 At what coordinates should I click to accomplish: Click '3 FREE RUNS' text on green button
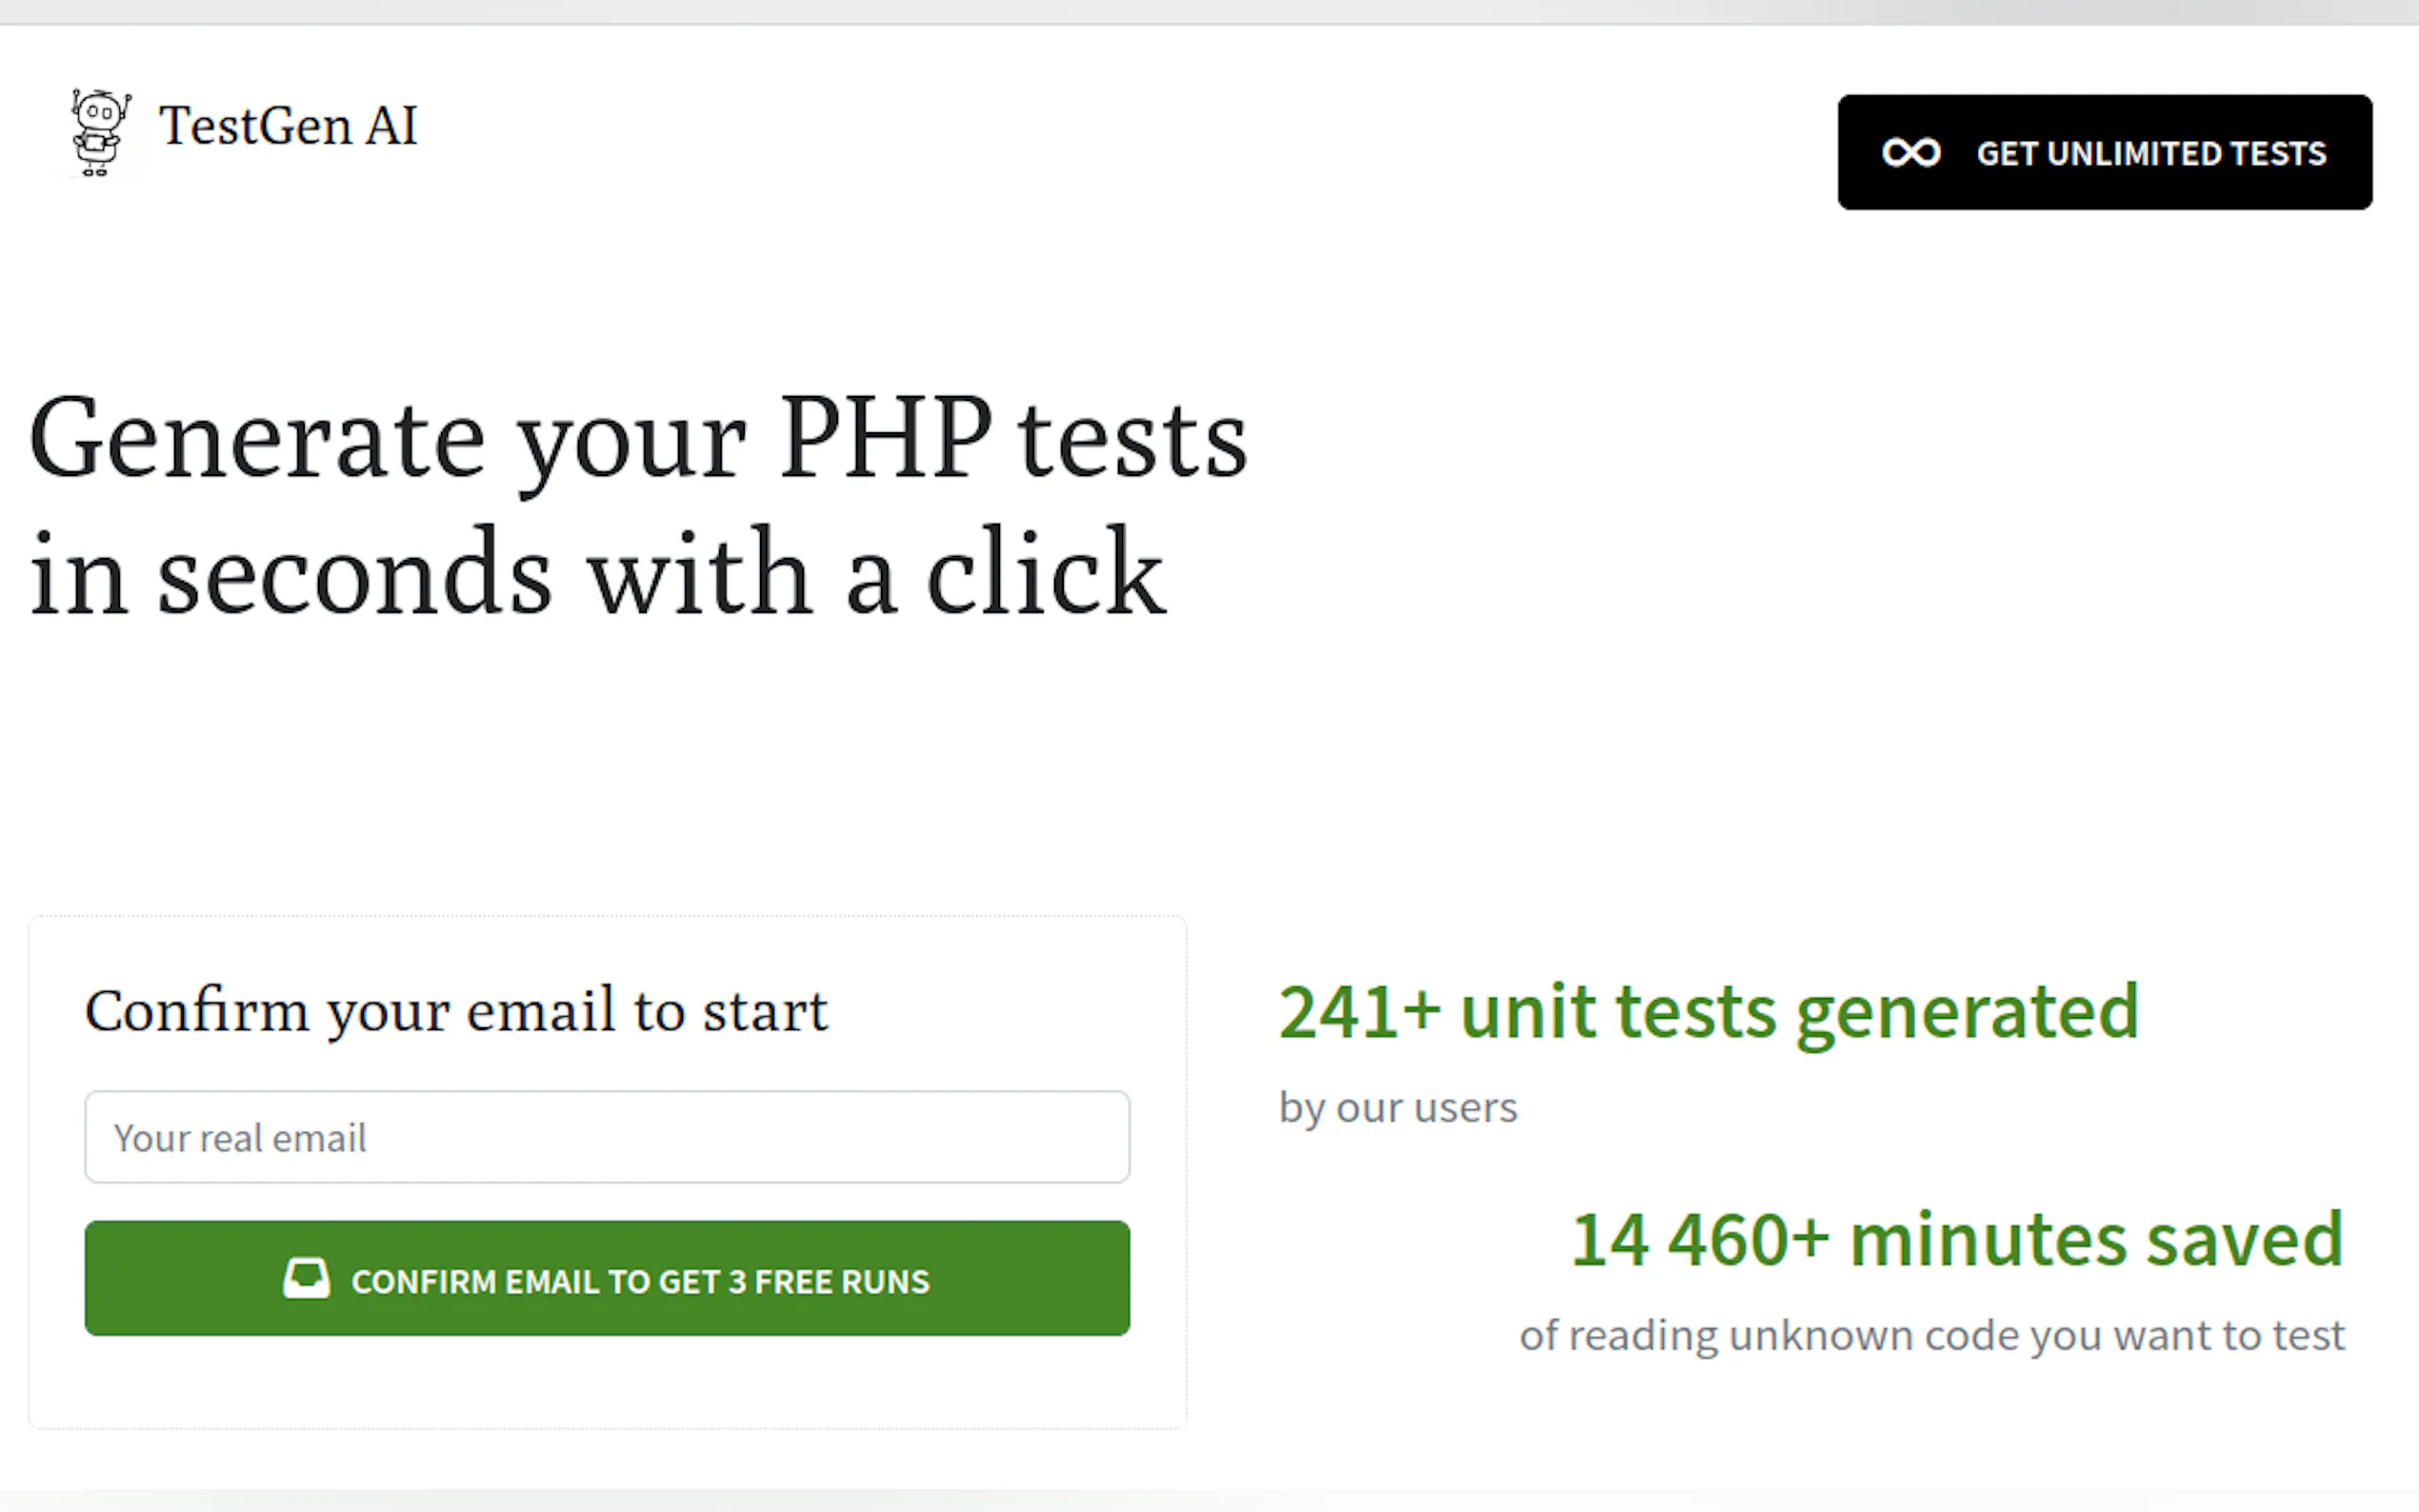829,1282
